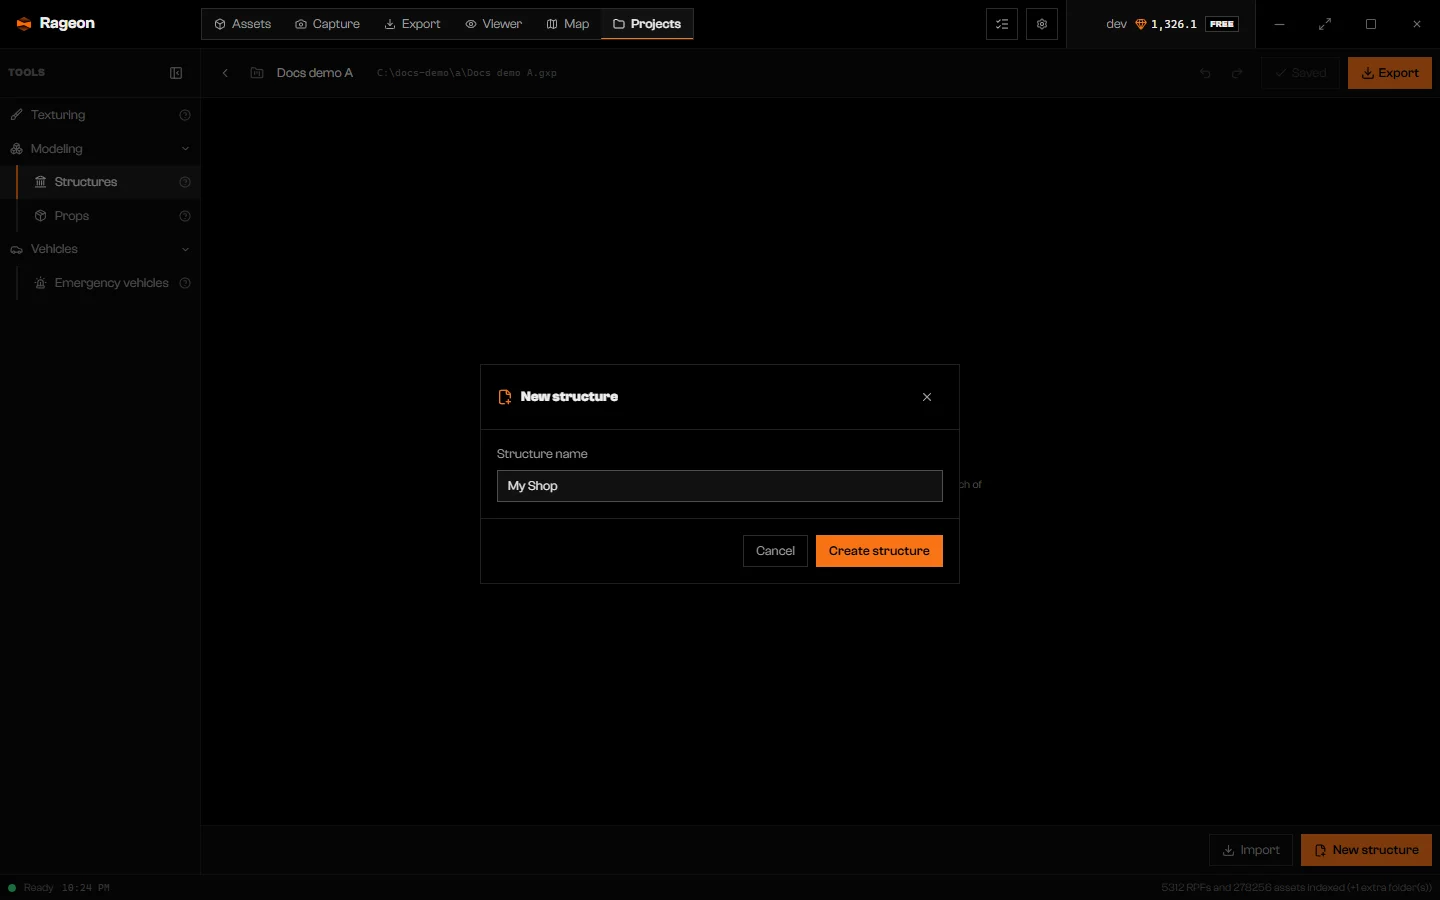1440x900 pixels.
Task: Confirm with Create structure button
Action: (x=879, y=551)
